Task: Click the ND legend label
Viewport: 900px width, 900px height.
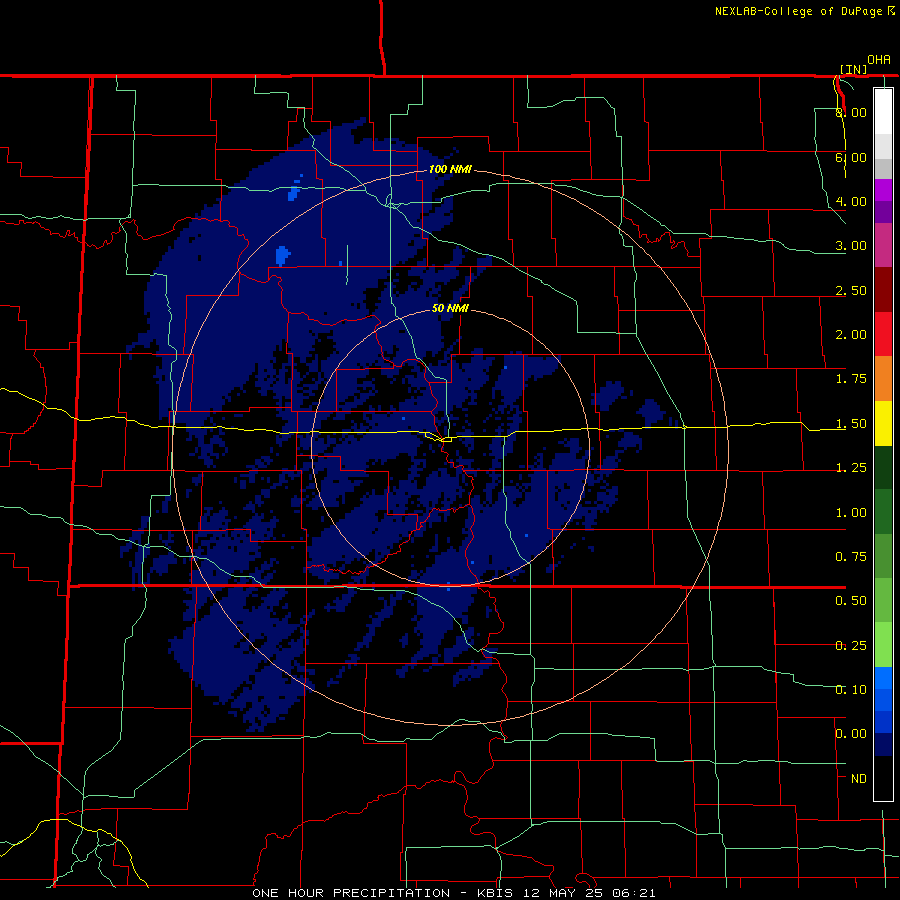Action: (x=859, y=779)
